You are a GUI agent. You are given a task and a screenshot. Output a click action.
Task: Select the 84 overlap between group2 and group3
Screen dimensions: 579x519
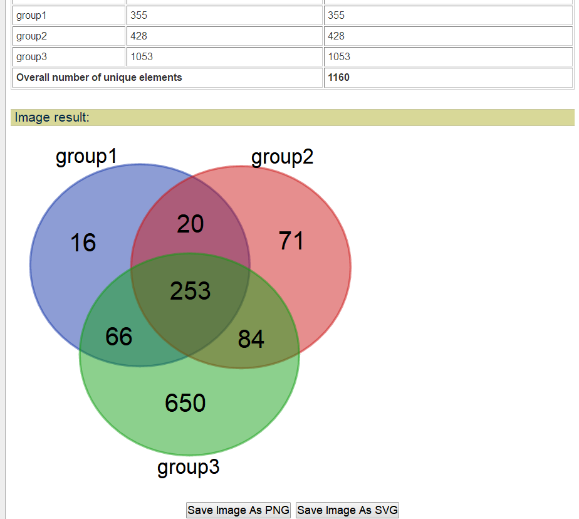[251, 339]
